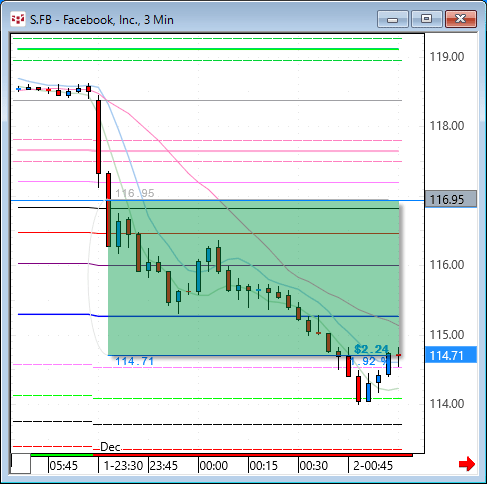Image resolution: width=487 pixels, height=484 pixels.
Task: Click the red scroll-right arrow
Action: coord(467,464)
